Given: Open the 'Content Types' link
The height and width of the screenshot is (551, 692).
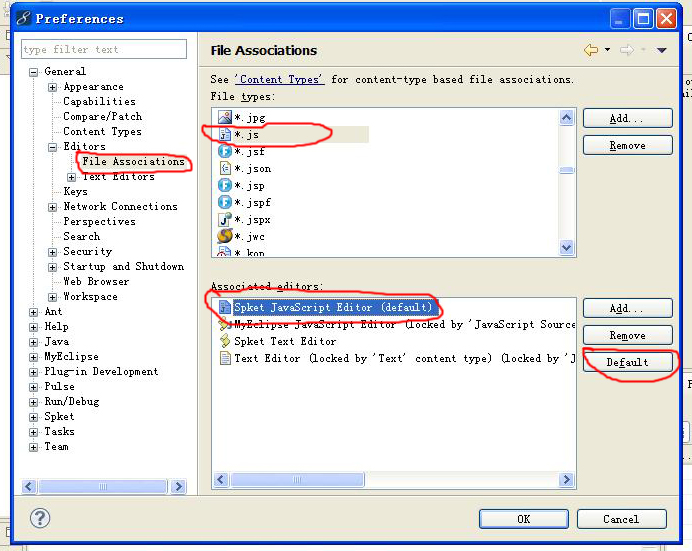Looking at the screenshot, I should tap(280, 79).
